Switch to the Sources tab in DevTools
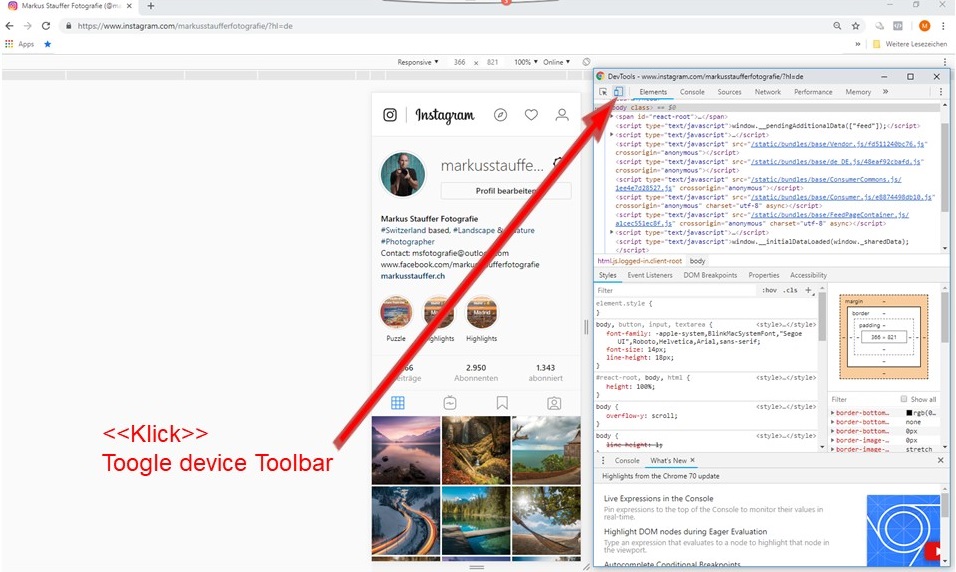 (x=729, y=92)
